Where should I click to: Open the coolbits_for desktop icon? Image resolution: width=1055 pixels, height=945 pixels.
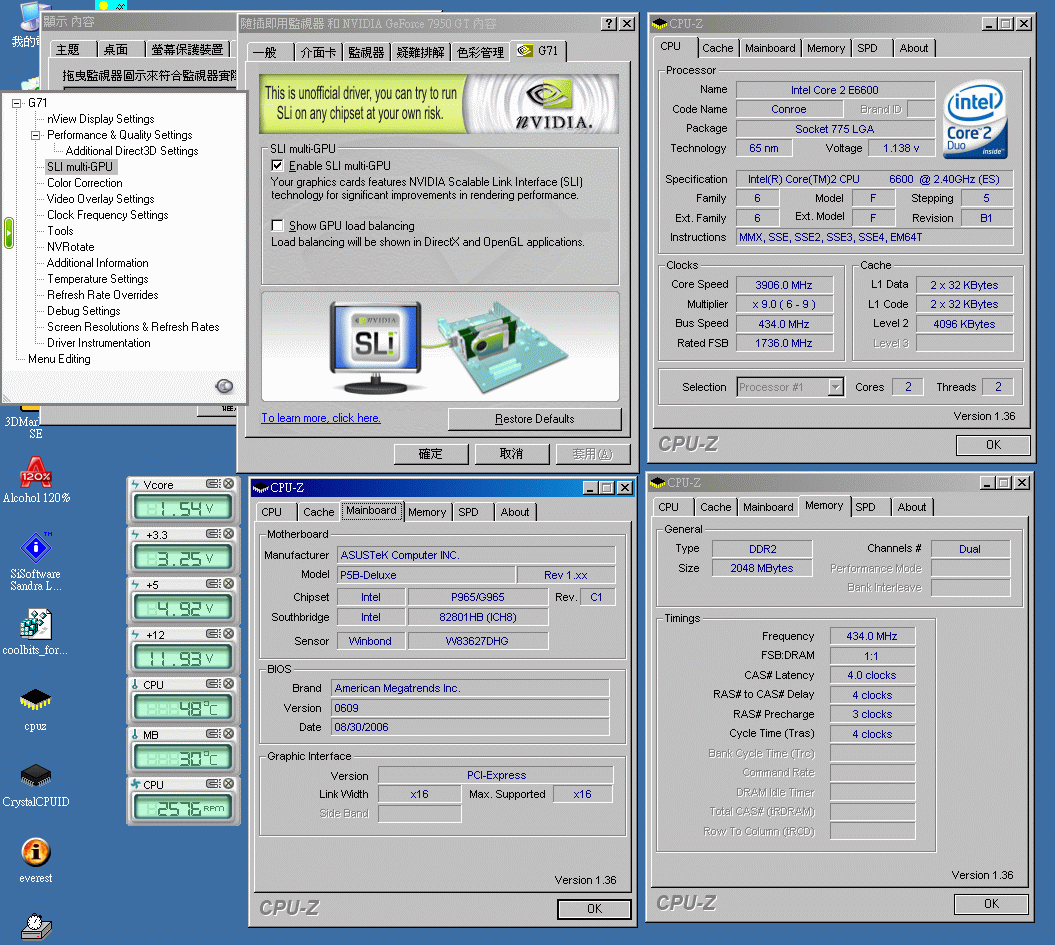(x=35, y=632)
